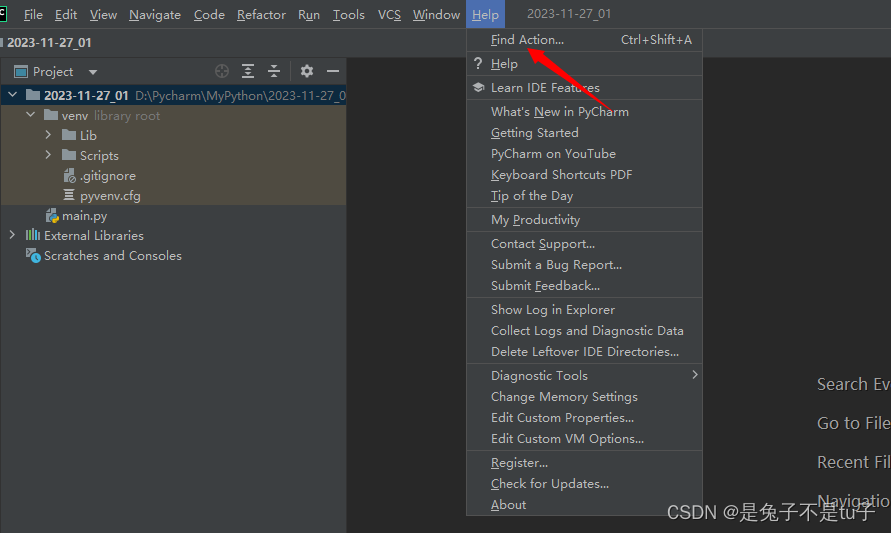Click the venv folder icon
The image size is (891, 533).
coord(51,115)
